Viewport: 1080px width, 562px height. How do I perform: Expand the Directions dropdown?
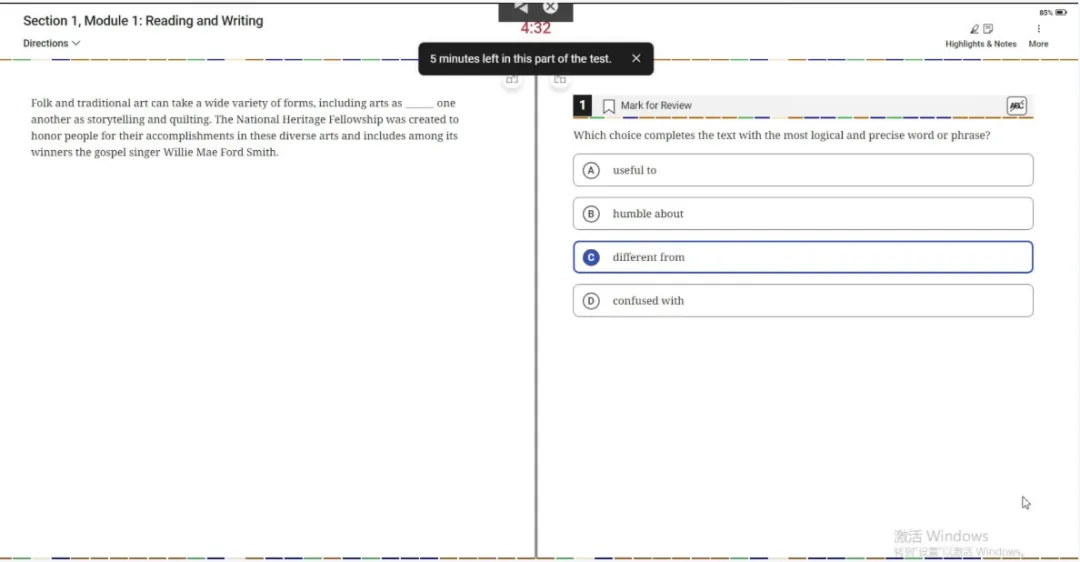[x=52, y=43]
